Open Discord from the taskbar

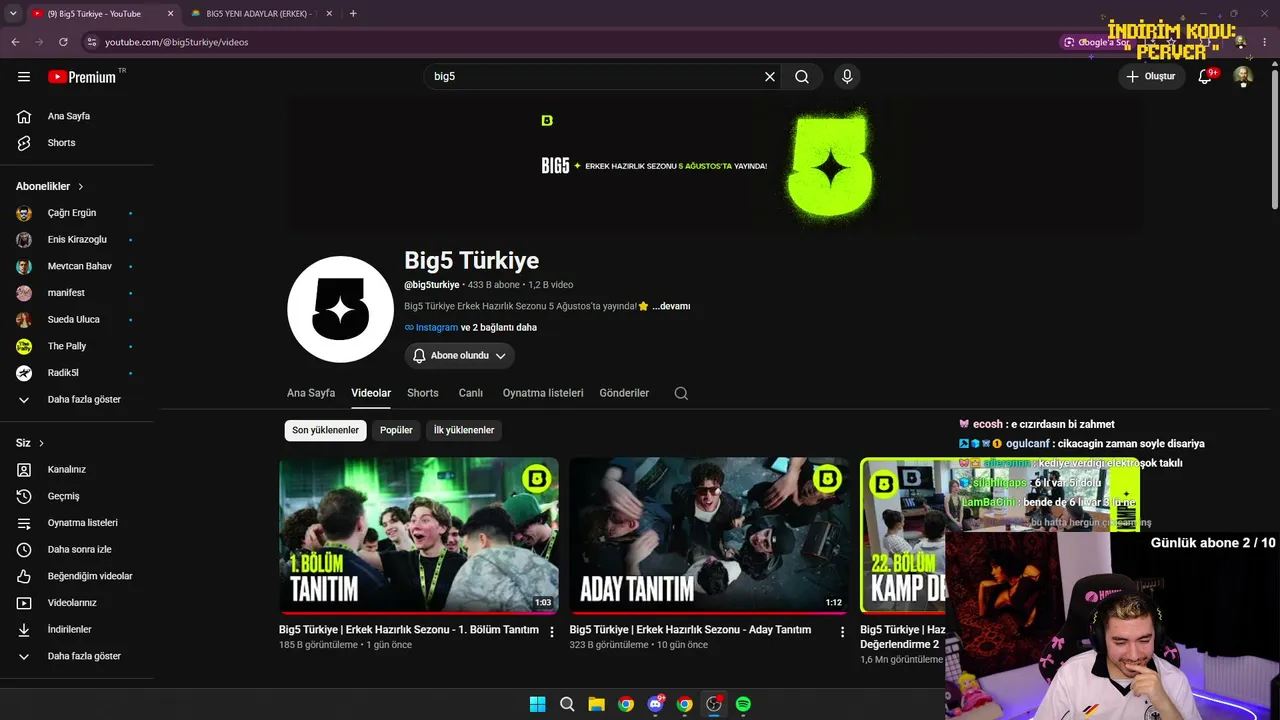[656, 704]
